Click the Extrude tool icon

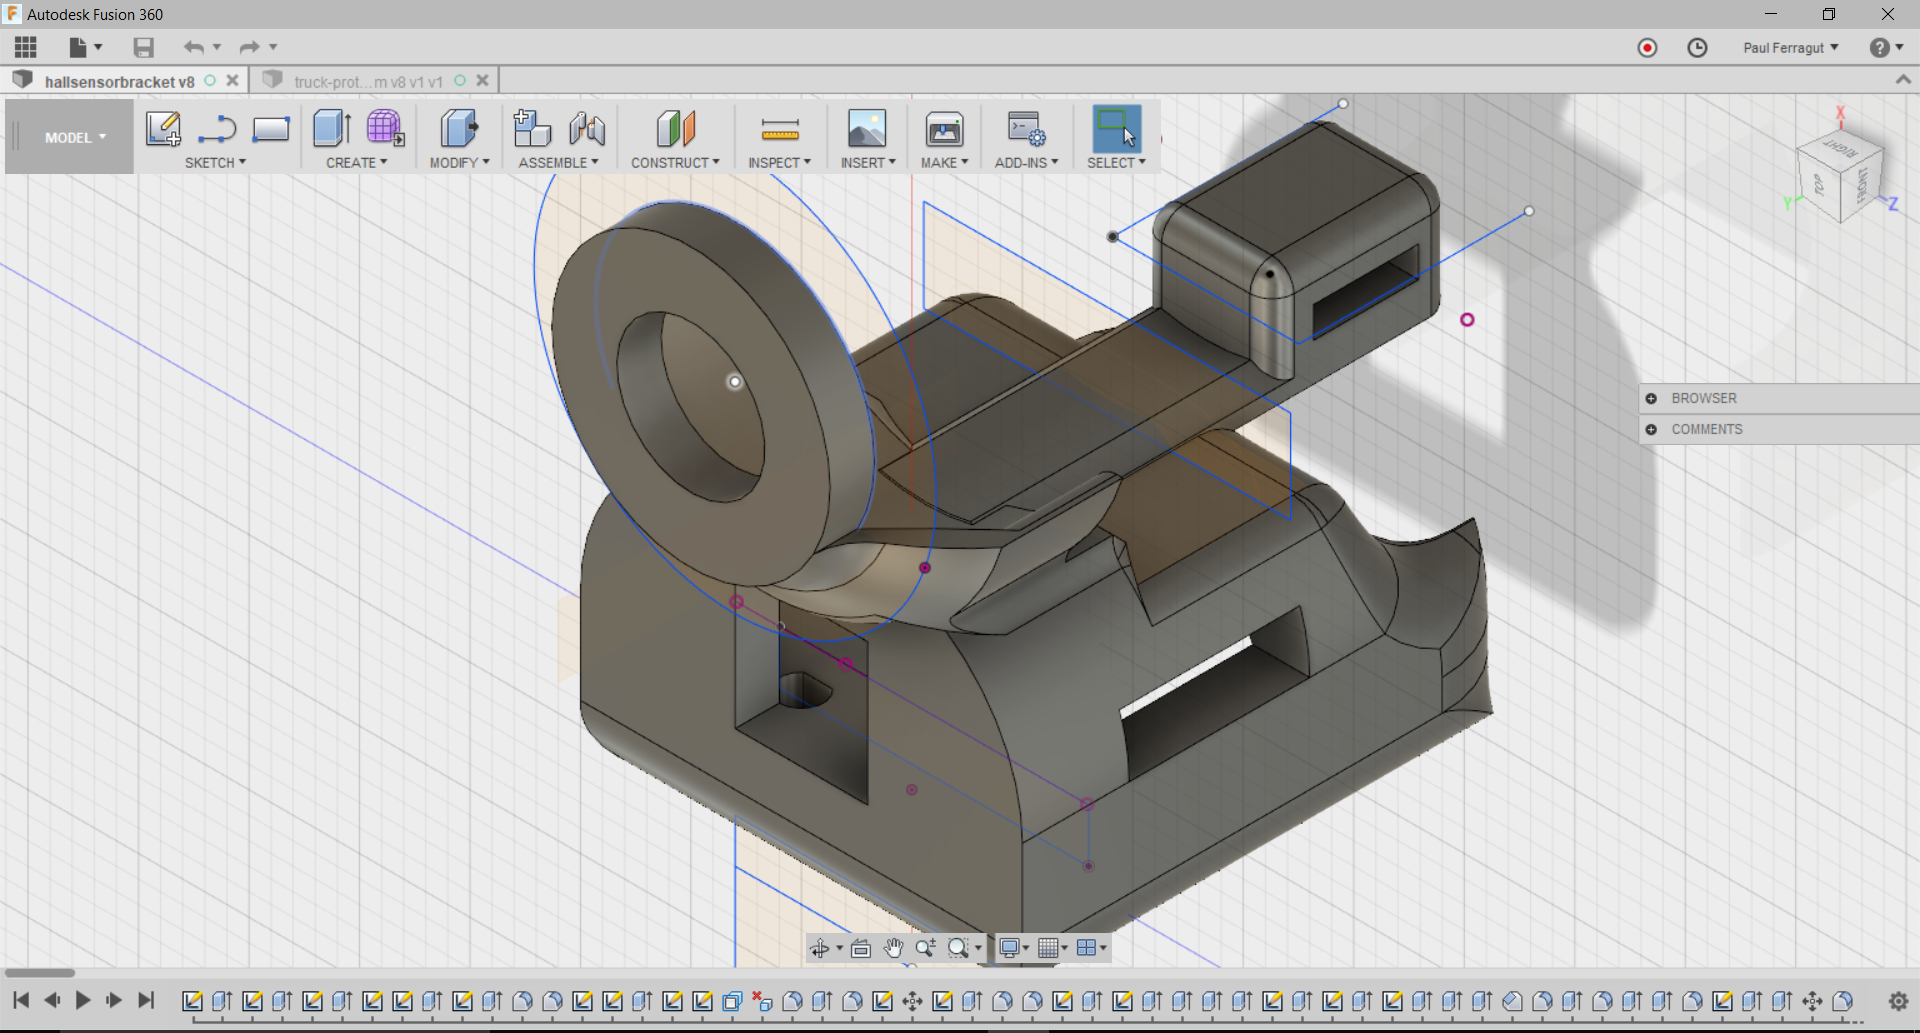coord(331,129)
